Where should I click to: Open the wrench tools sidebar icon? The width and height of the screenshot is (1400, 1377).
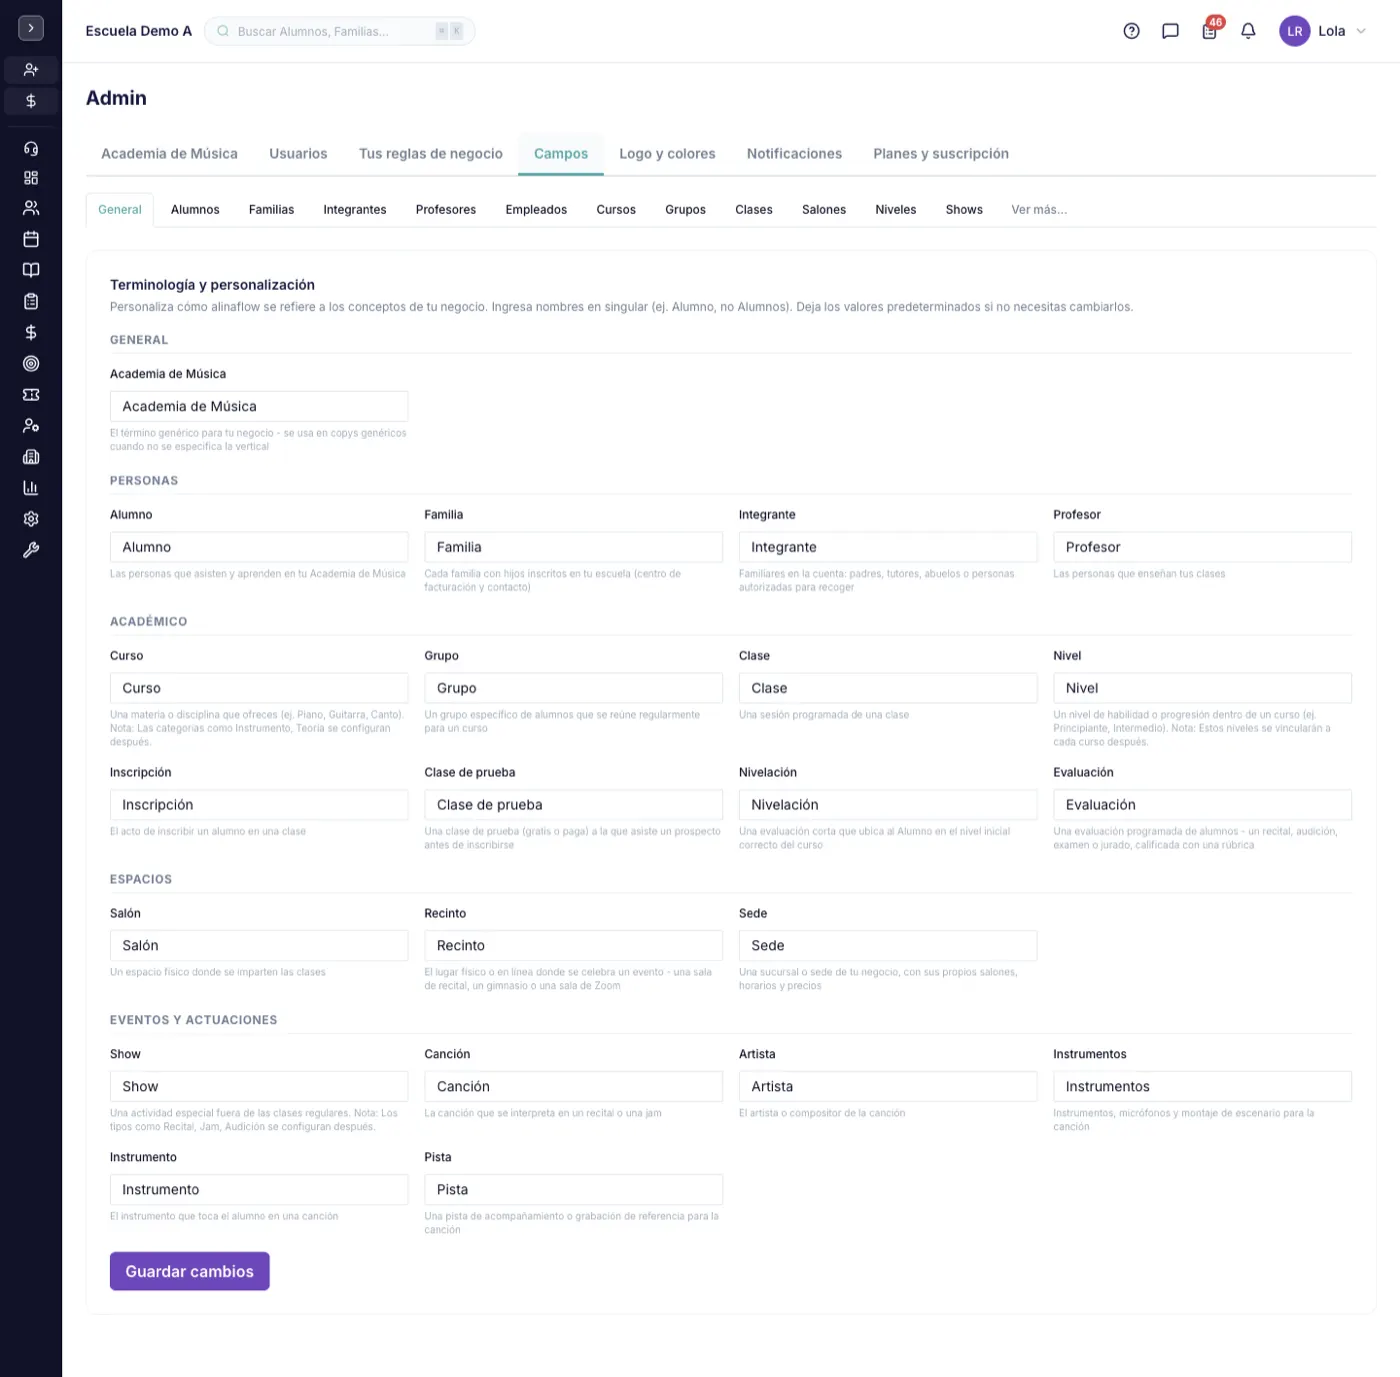coord(31,550)
